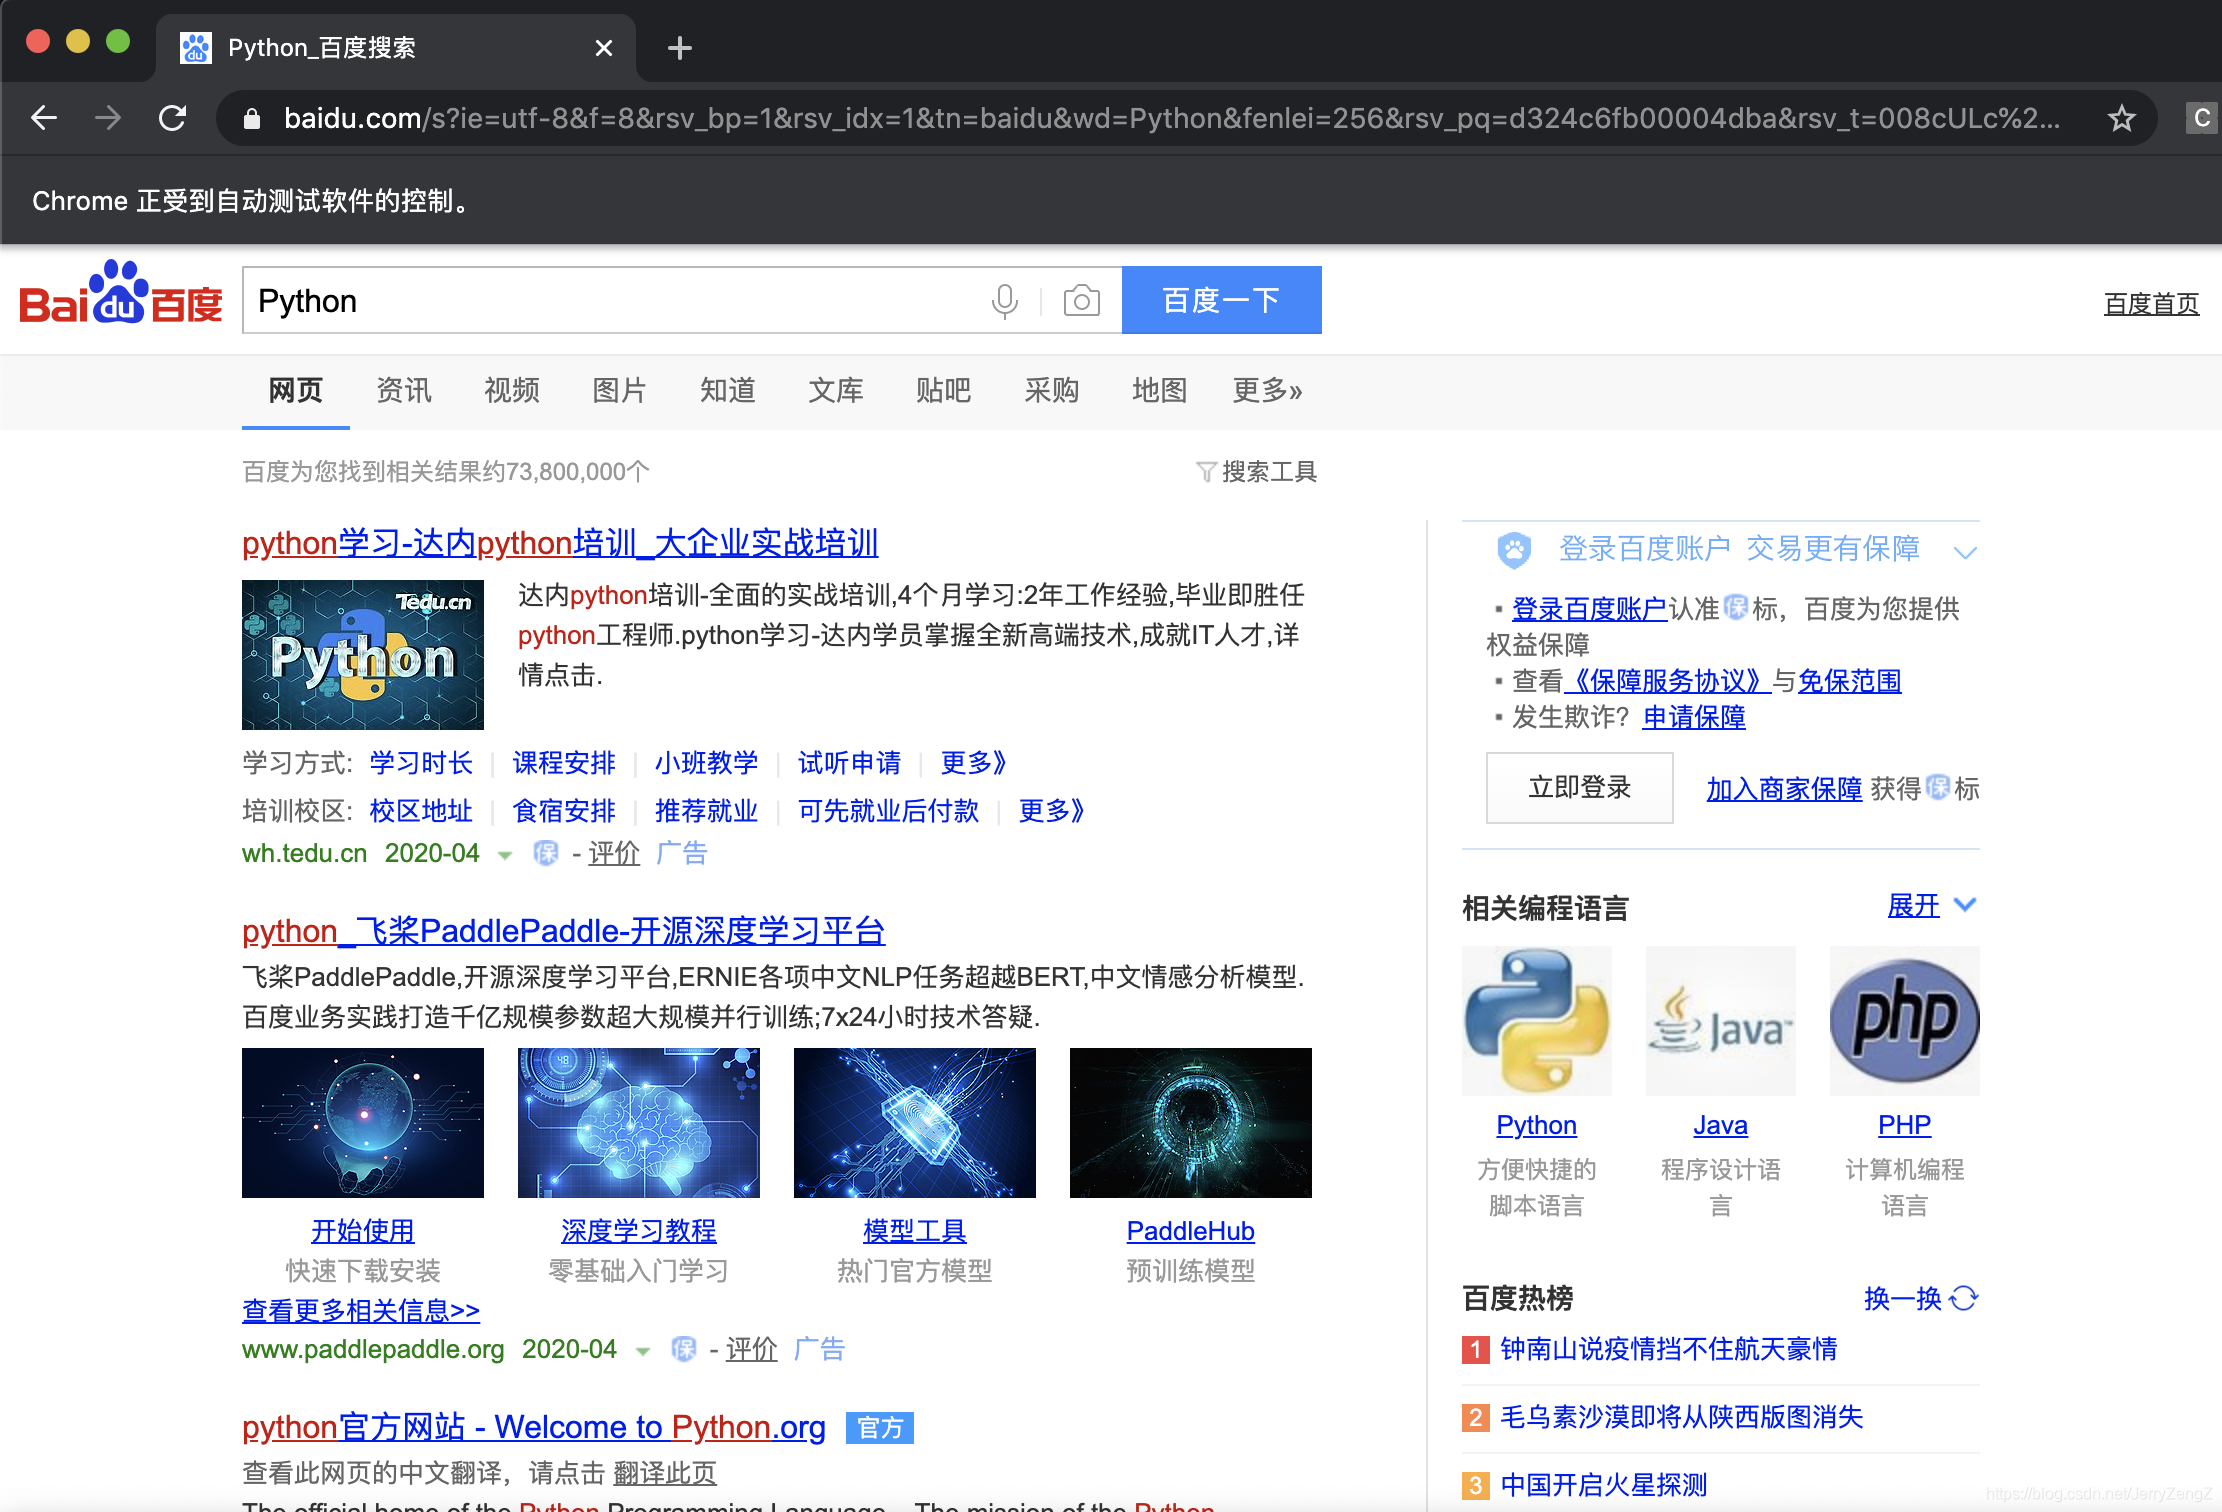Image resolution: width=2222 pixels, height=1512 pixels.
Task: Open the PaddleHub ring thumbnail
Action: click(1191, 1122)
